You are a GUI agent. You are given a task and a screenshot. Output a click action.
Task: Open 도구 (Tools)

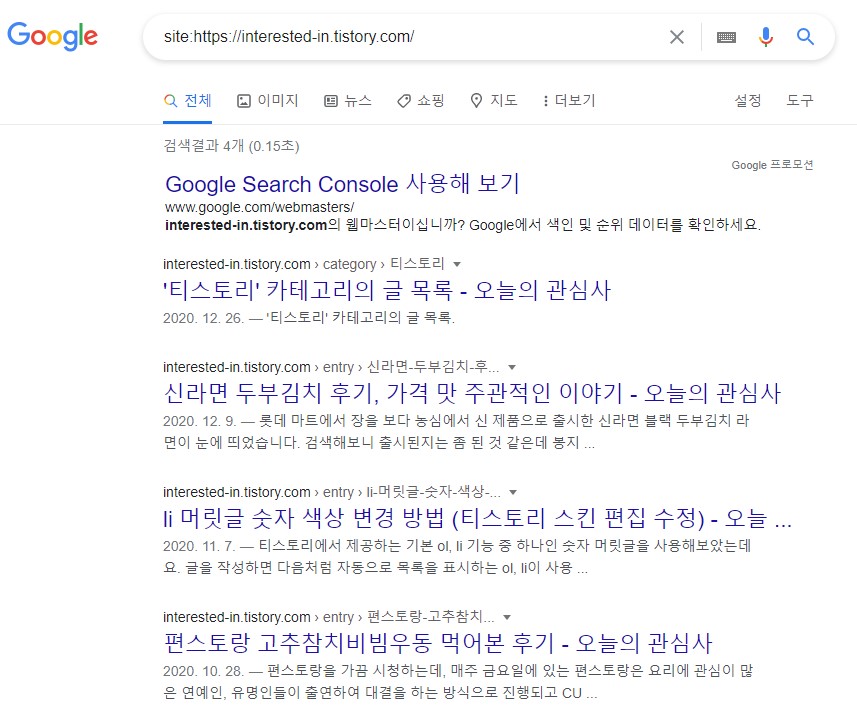(x=800, y=101)
